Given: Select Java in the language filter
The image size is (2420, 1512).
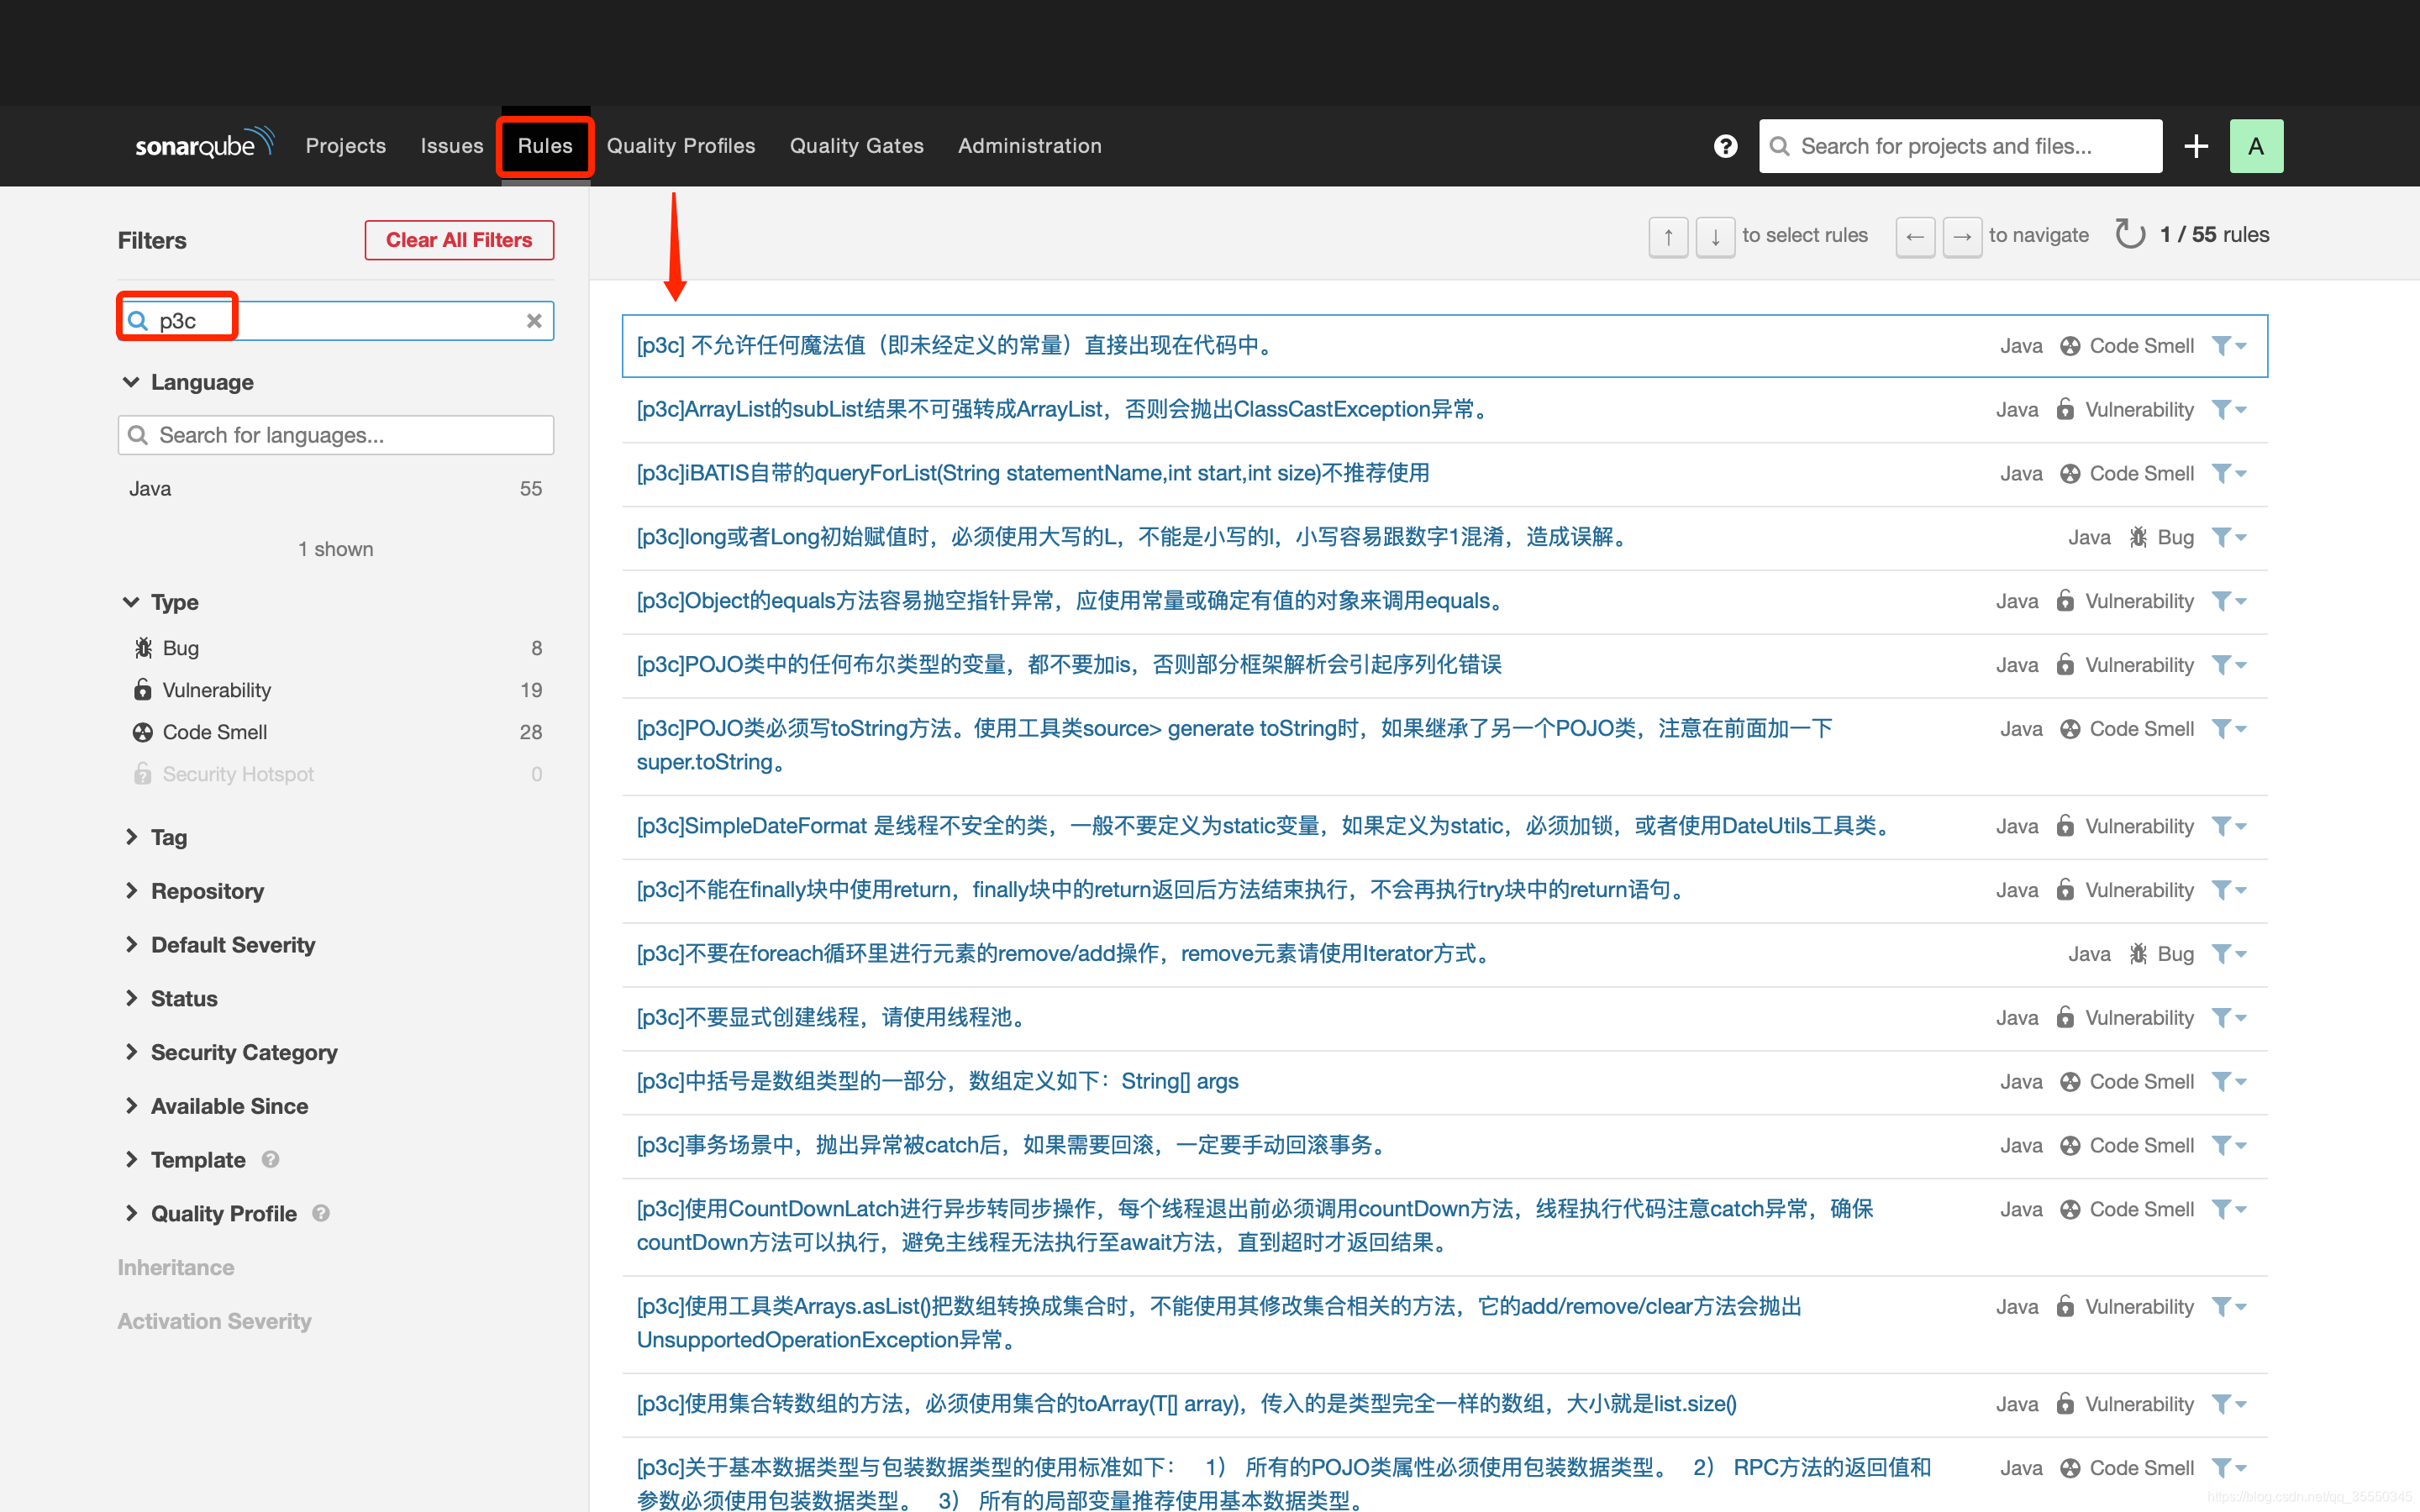Looking at the screenshot, I should (150, 489).
